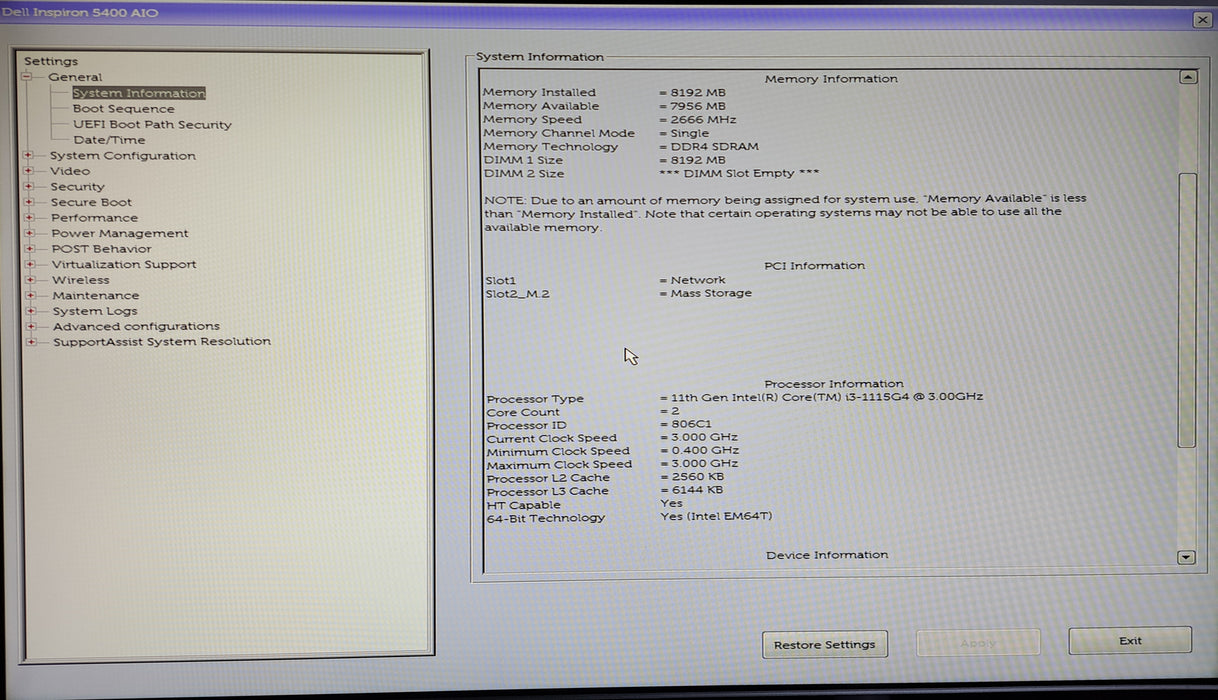1218x700 pixels.
Task: Expand the Security settings node
Action: [29, 186]
